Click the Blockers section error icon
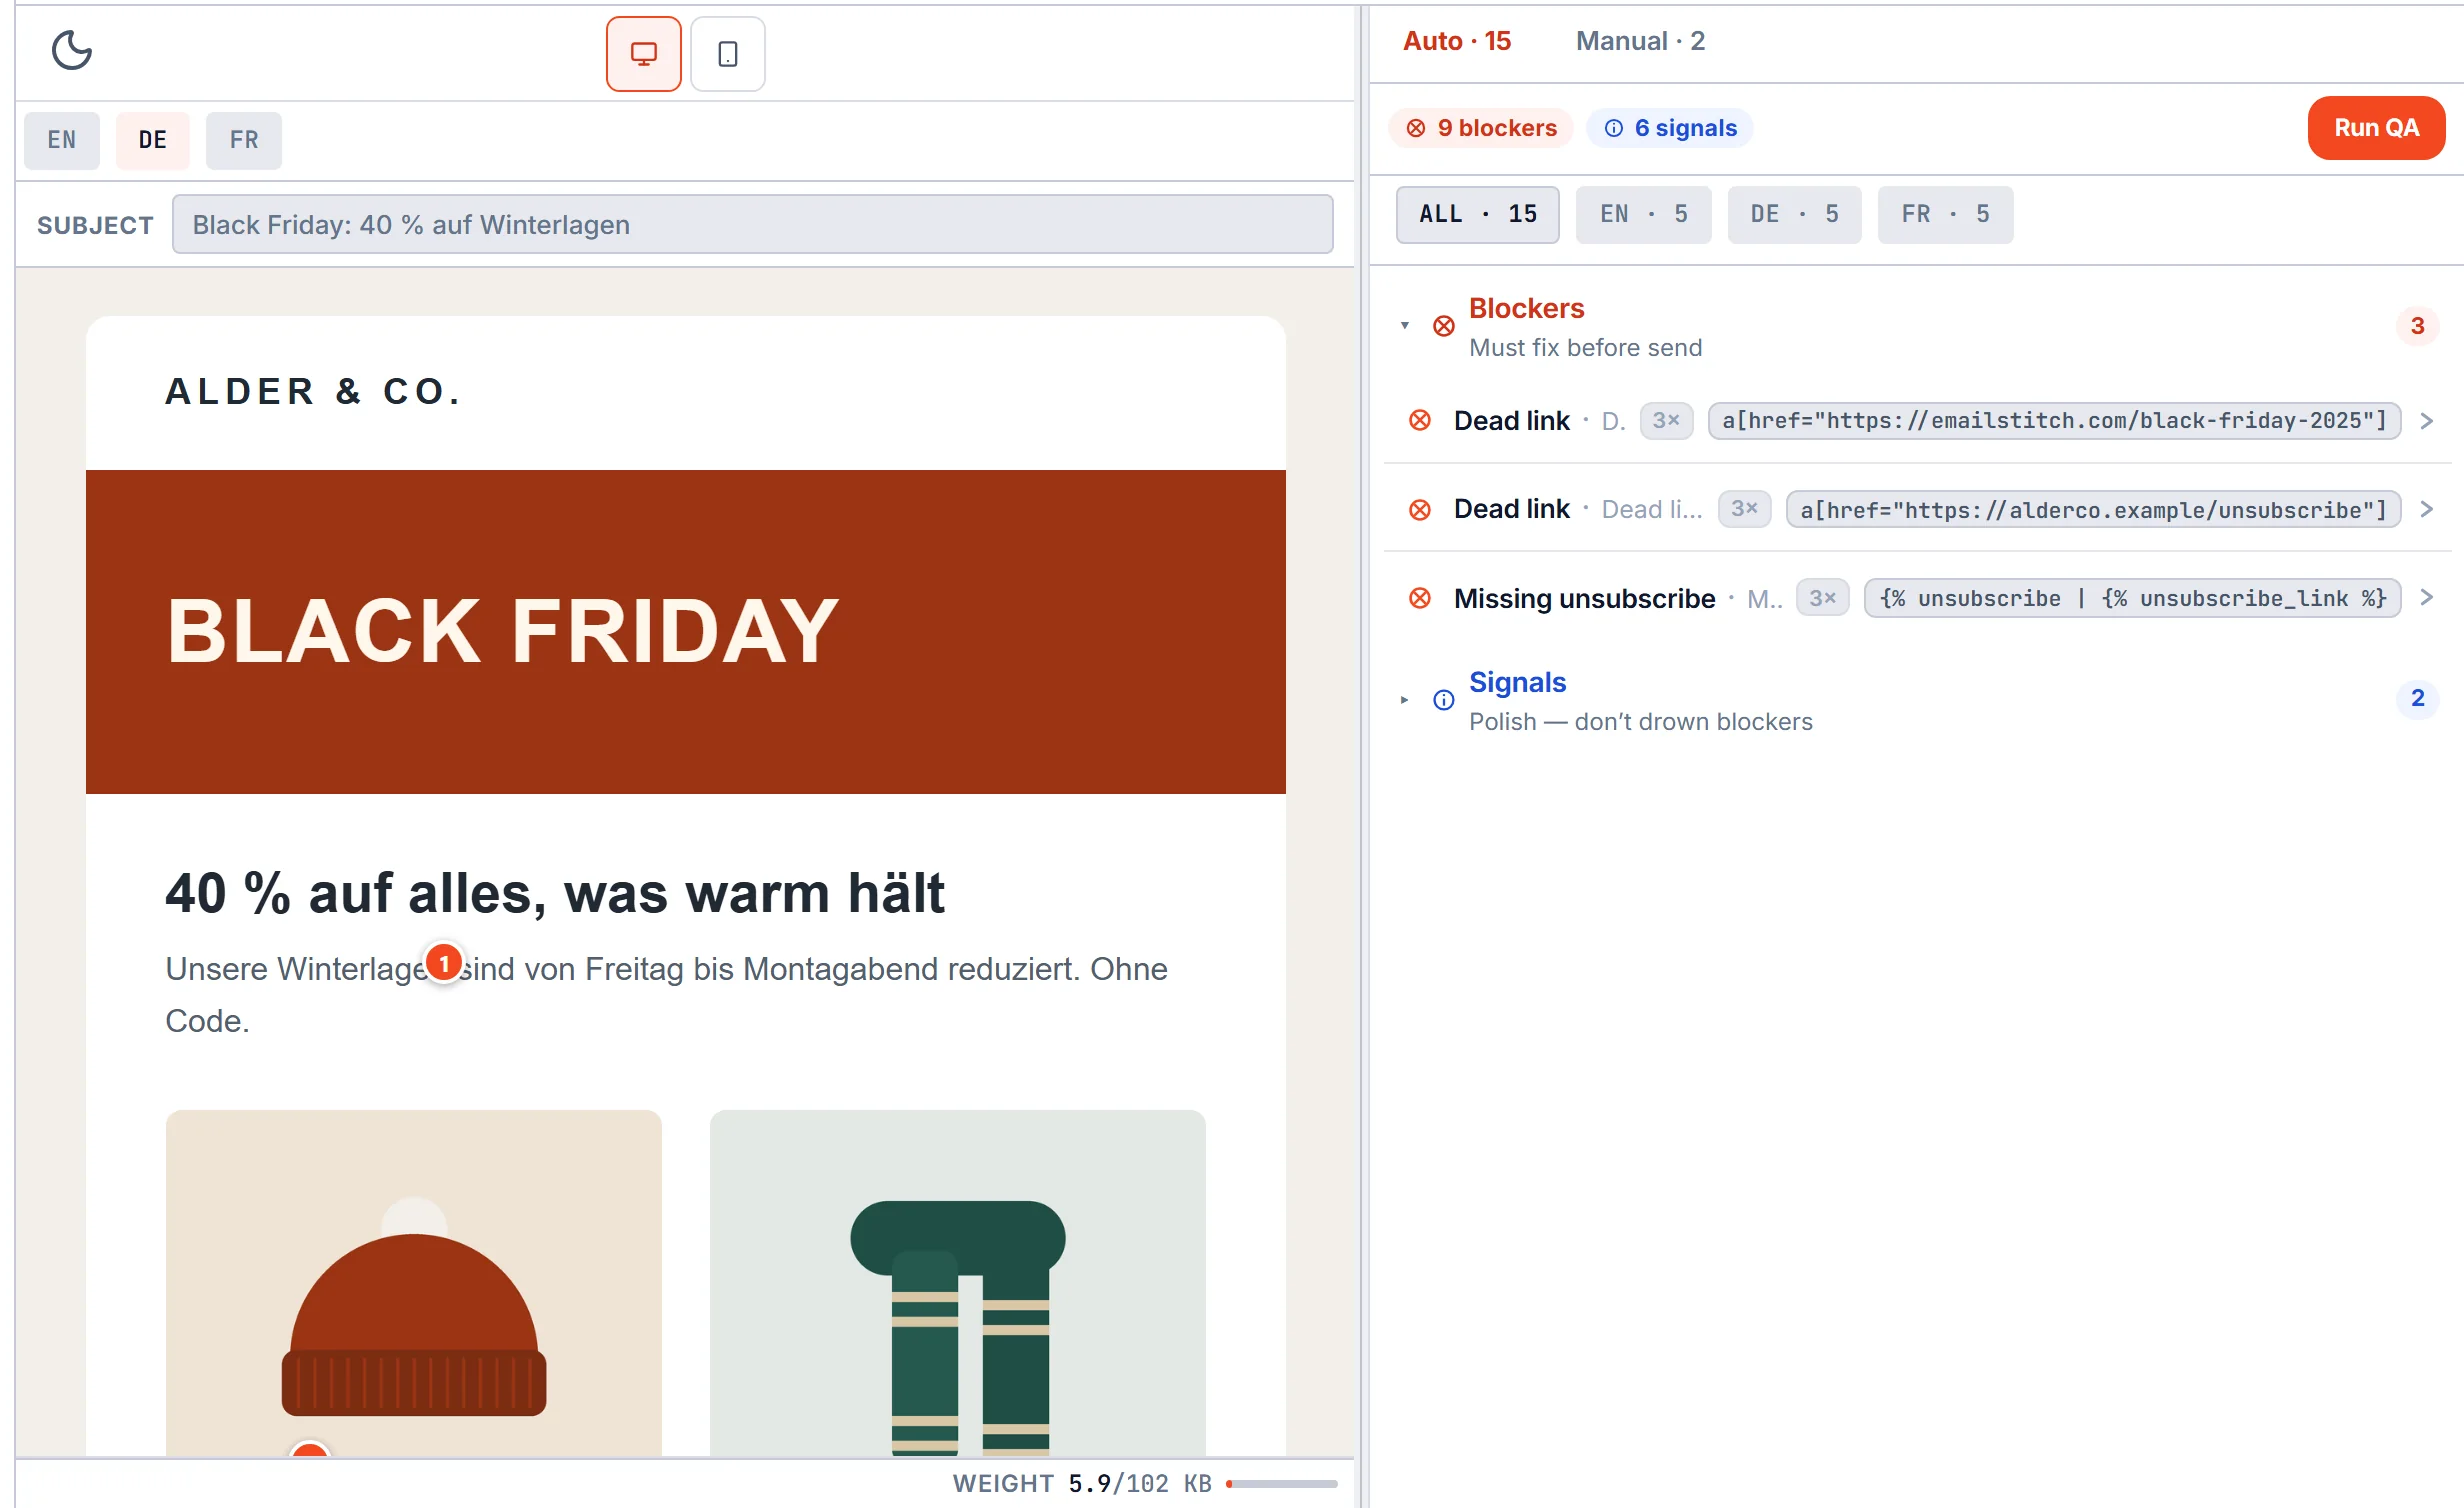Viewport: 2464px width, 1508px height. (x=1443, y=326)
